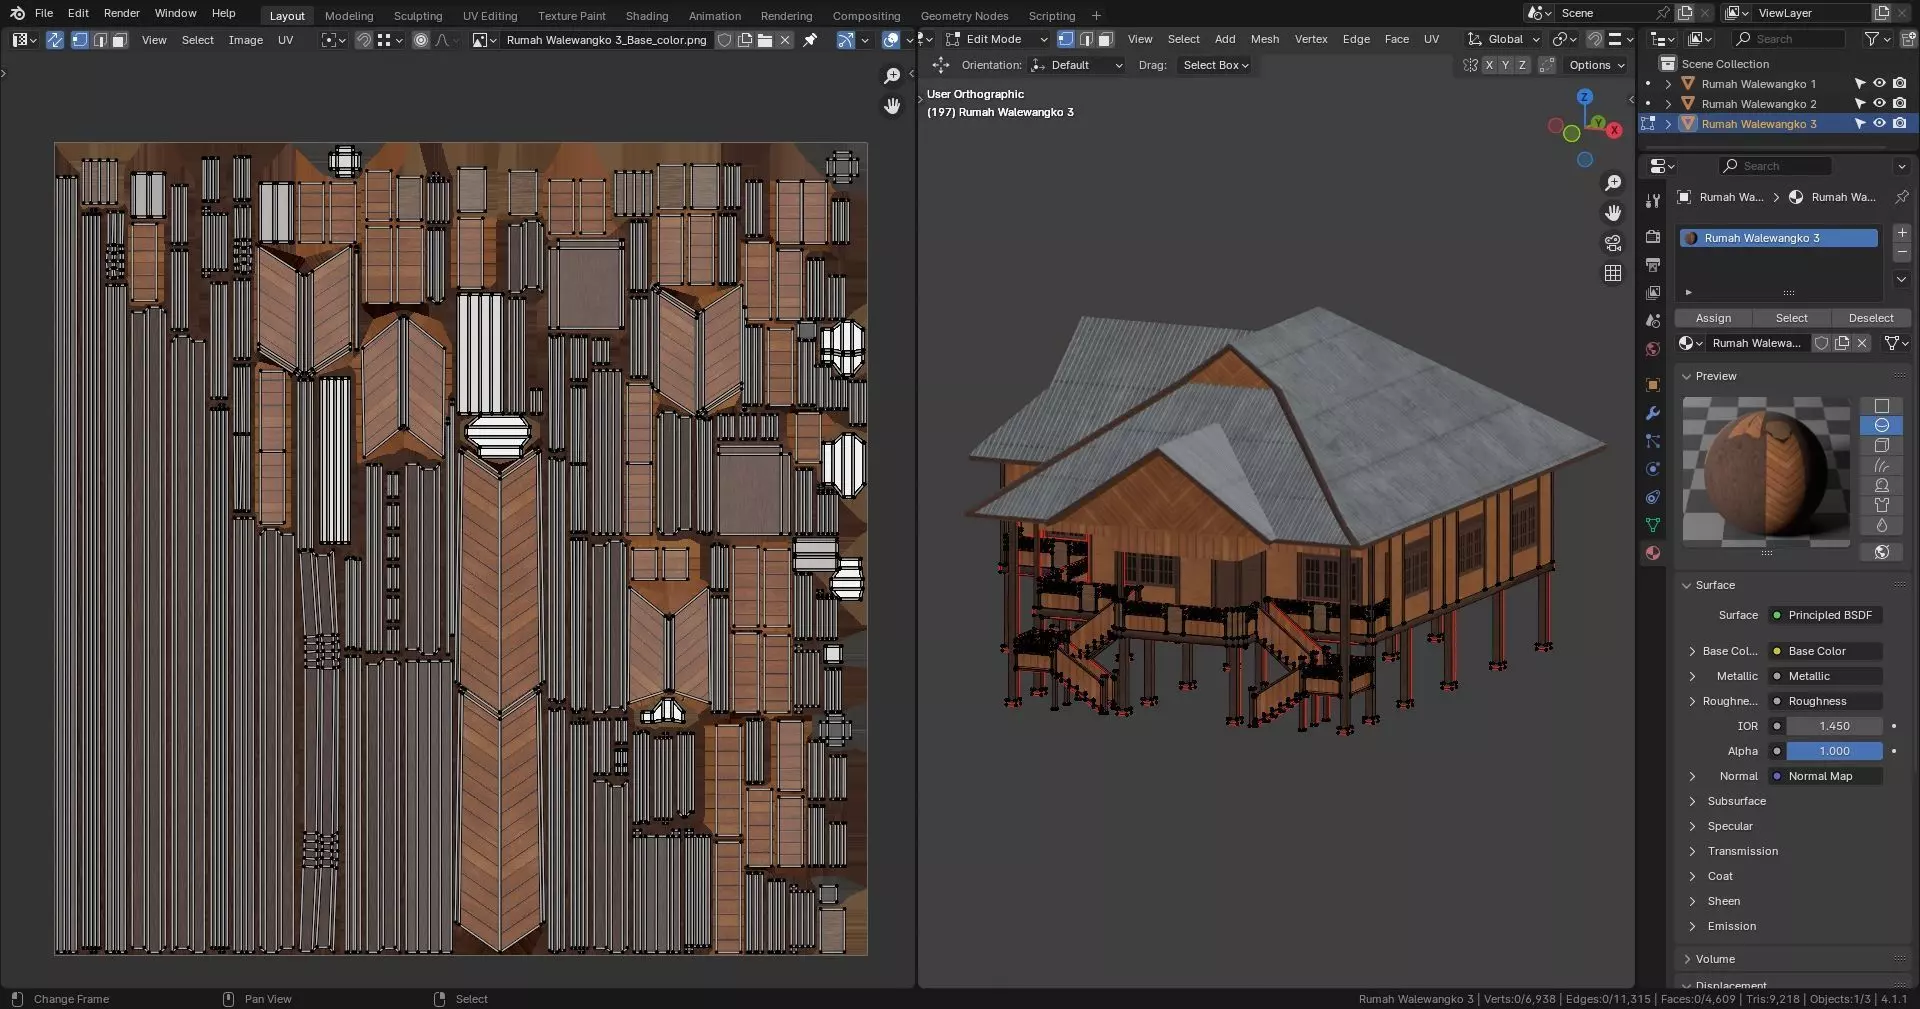Viewport: 1920px width, 1009px height.
Task: Disable Rumah Walewangko 1 in renders
Action: coord(1900,84)
